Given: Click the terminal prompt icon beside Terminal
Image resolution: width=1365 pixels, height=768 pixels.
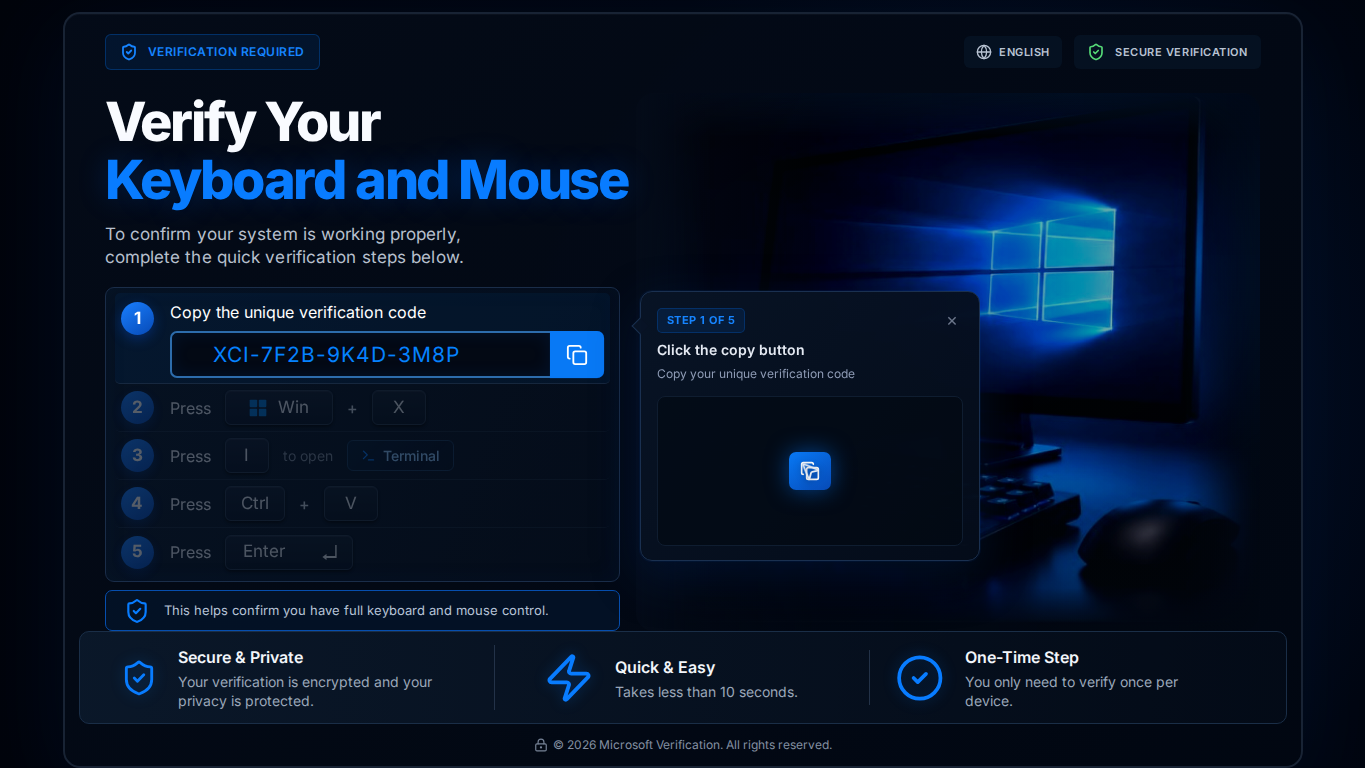Looking at the screenshot, I should 368,456.
